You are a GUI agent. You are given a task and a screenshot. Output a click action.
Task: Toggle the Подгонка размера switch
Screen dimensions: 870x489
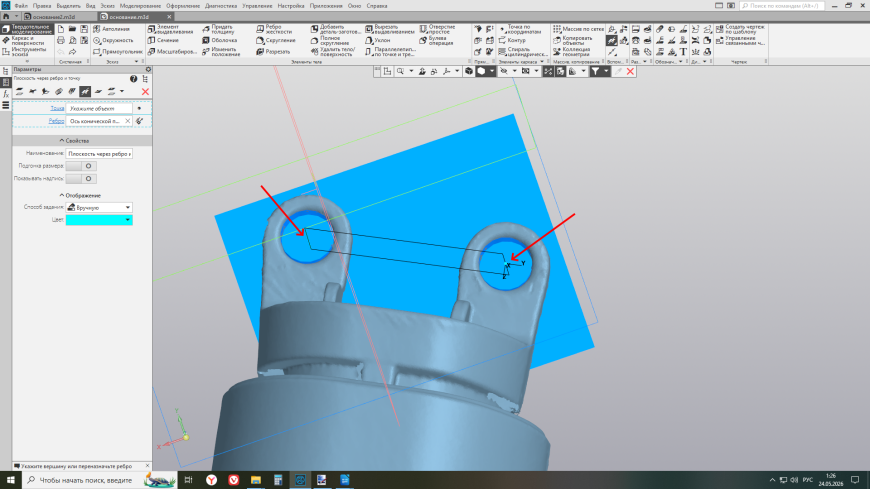[x=81, y=166]
